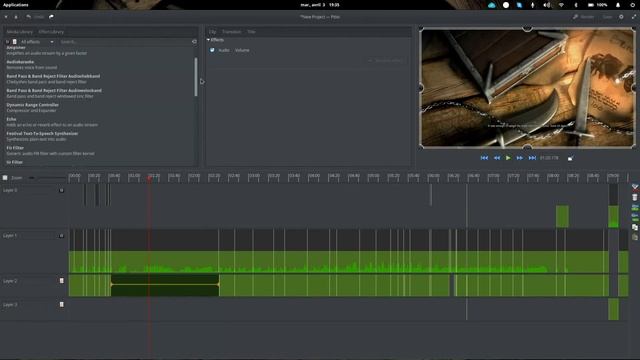Open the gear main menu in header
Image resolution: width=640 pixels, height=360 pixels.
click(x=621, y=17)
